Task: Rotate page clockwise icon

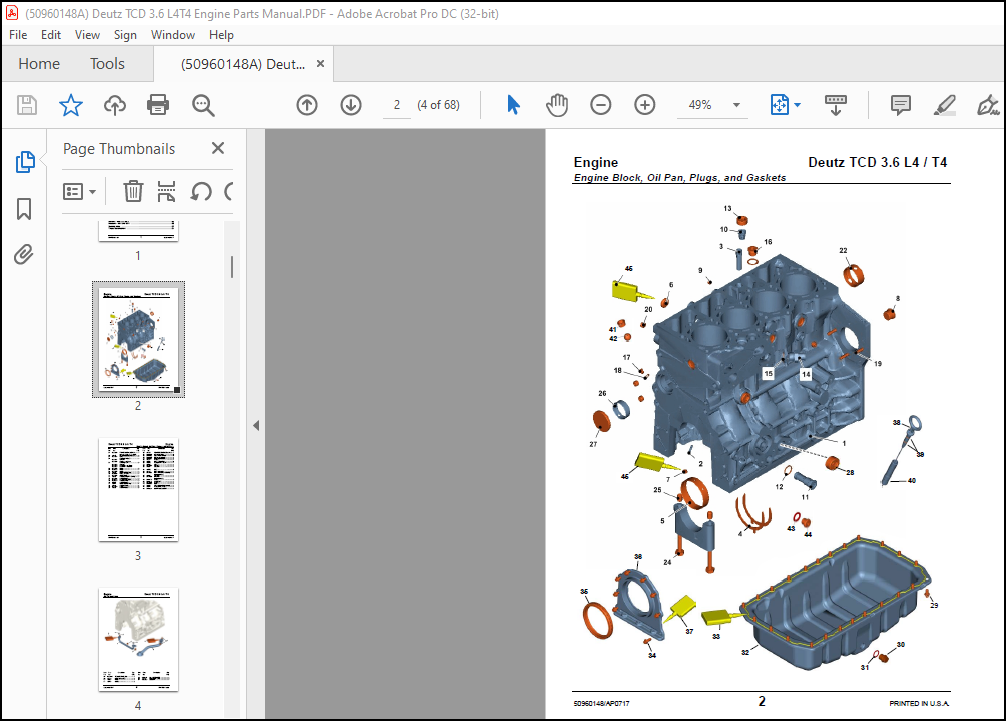Action: [x=229, y=191]
